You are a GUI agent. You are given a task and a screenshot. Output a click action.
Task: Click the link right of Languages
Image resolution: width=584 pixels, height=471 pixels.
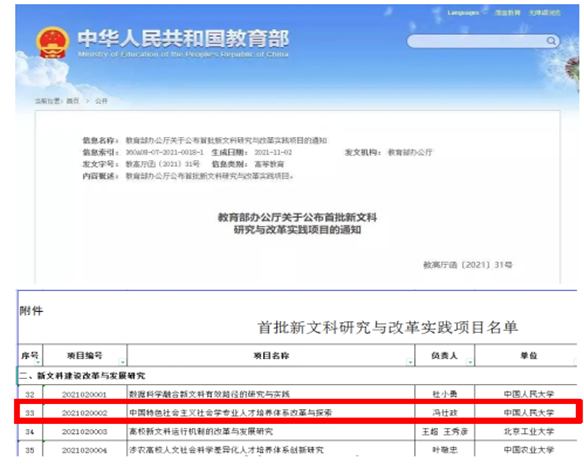click(507, 13)
